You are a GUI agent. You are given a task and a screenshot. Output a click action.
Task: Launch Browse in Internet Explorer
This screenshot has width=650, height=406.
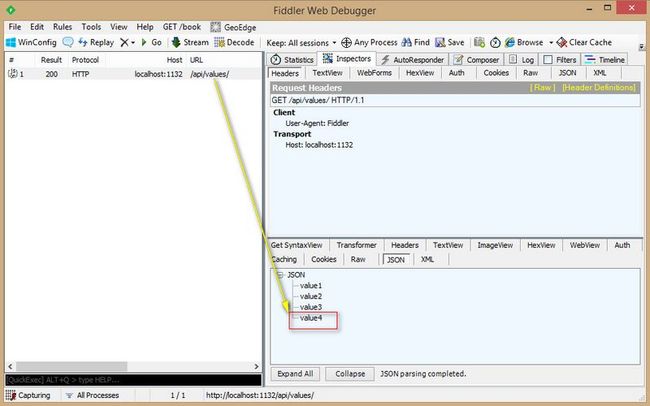(x=524, y=42)
